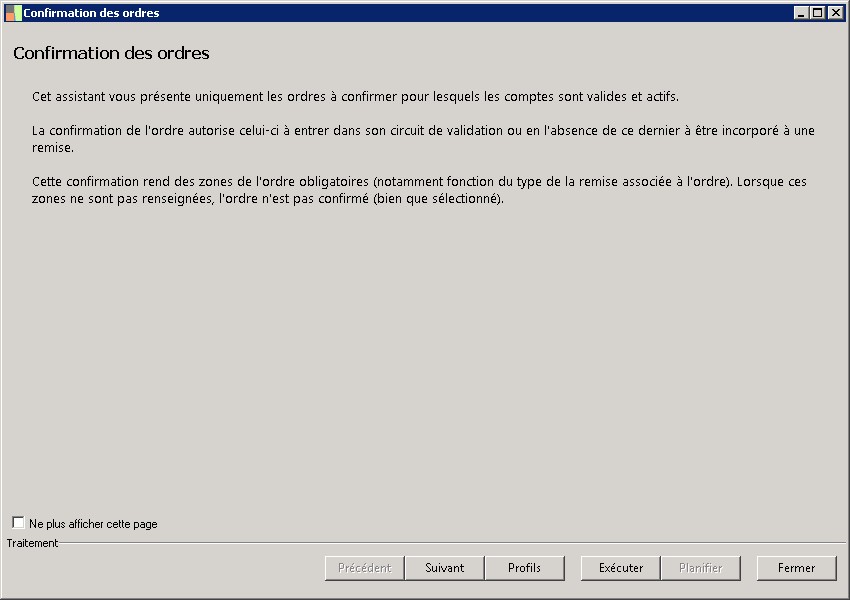This screenshot has height=600, width=850.
Task: Click the title bar text 'Confirmation des ordres'
Action: (91, 12)
